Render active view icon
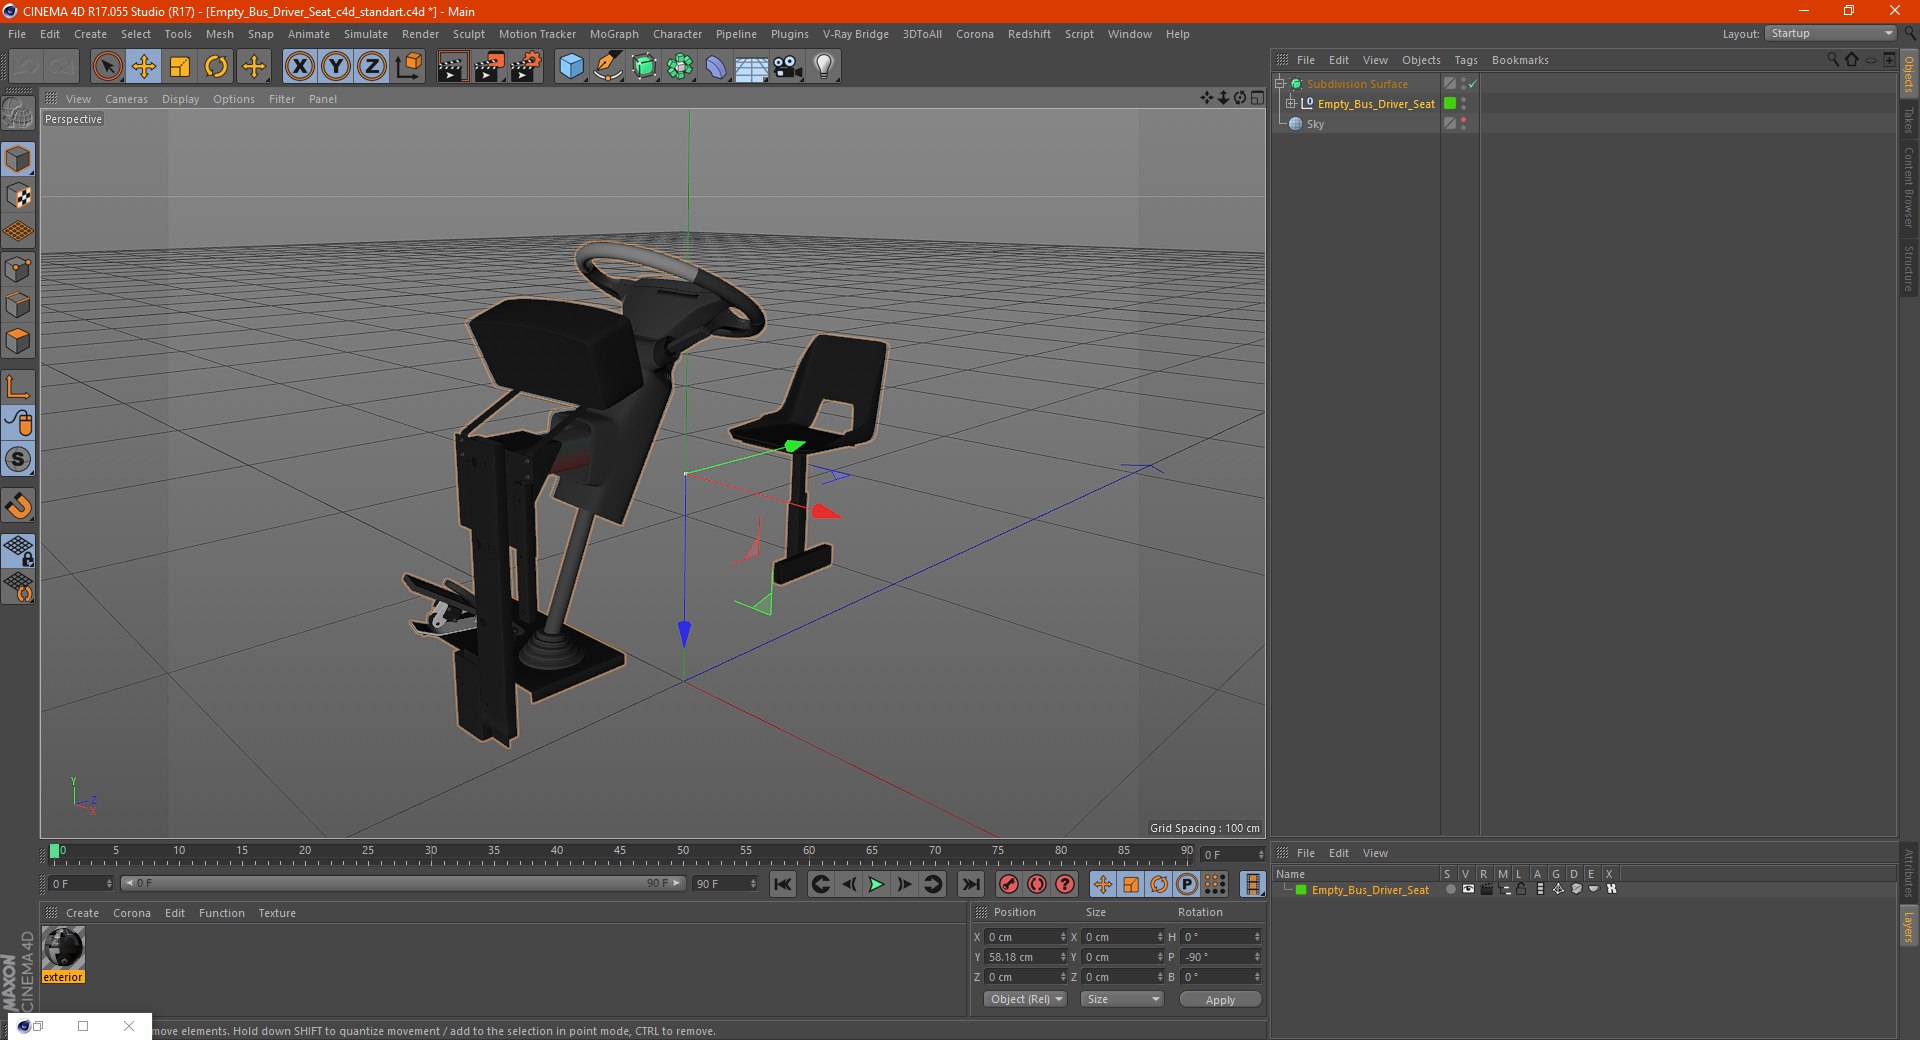 pos(452,67)
